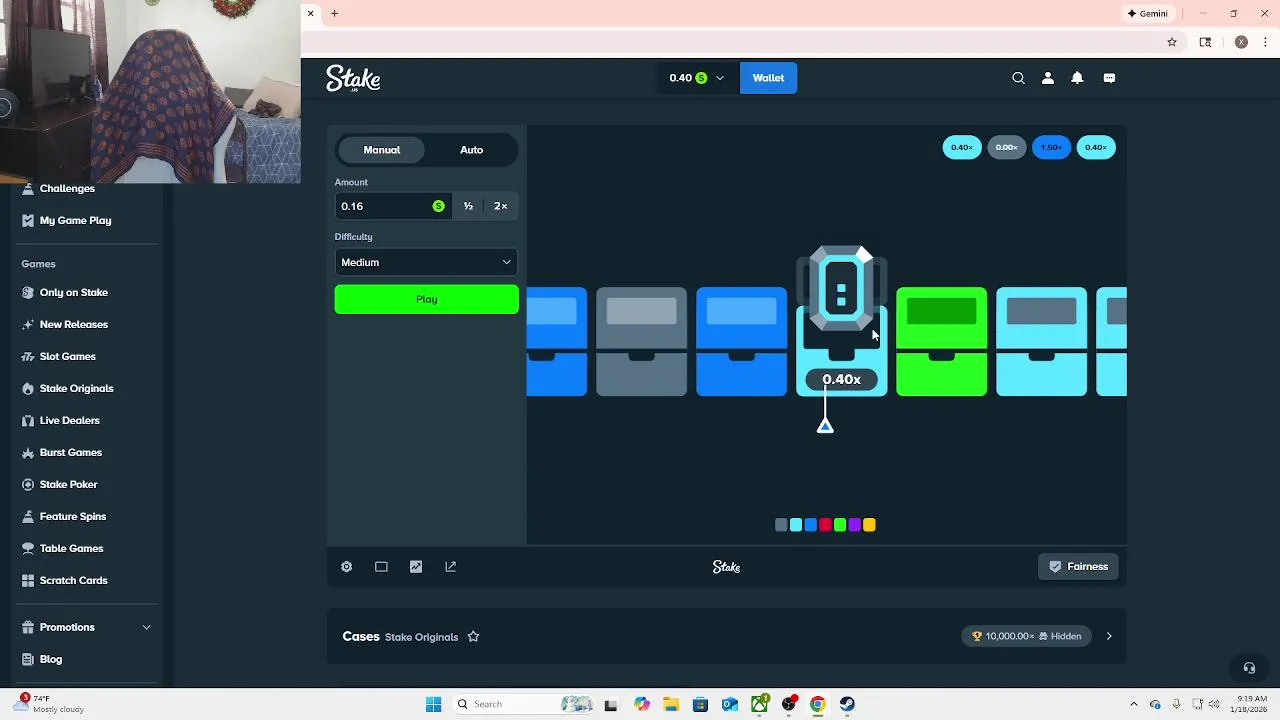Screen dimensions: 1280x720
Task: Open the Fairness dialog
Action: (x=1078, y=567)
